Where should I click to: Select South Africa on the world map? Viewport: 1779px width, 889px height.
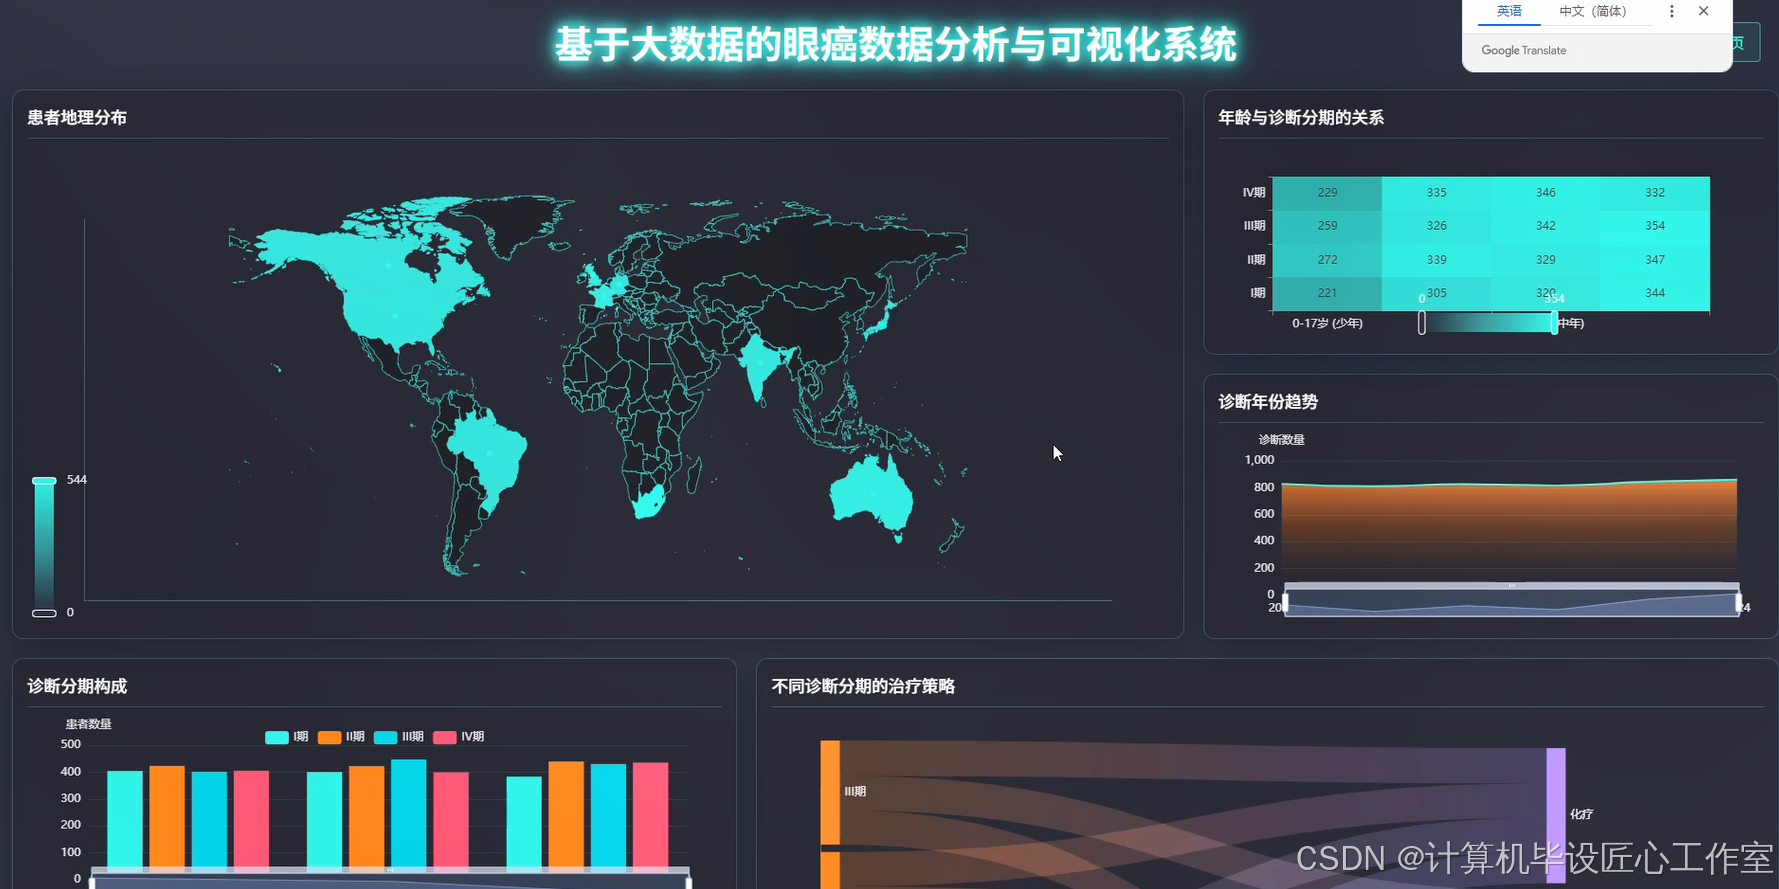pyautogui.click(x=650, y=502)
